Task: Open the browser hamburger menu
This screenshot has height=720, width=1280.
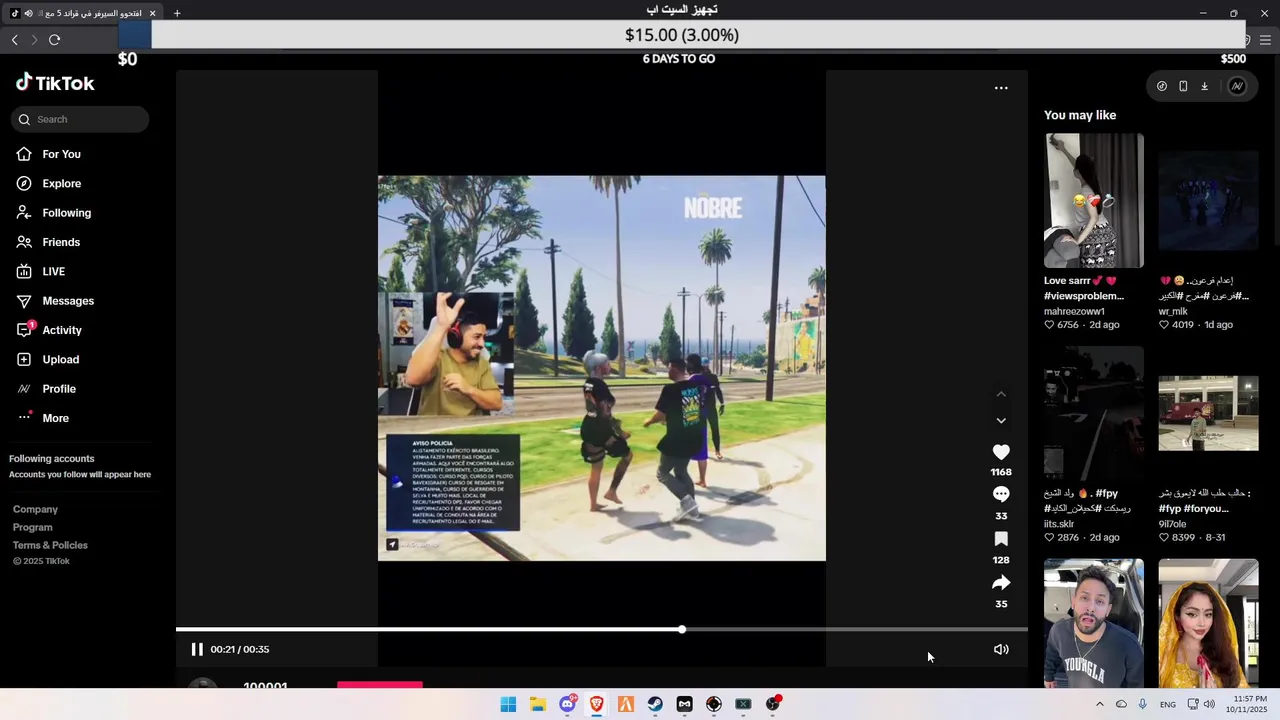Action: [x=1265, y=40]
